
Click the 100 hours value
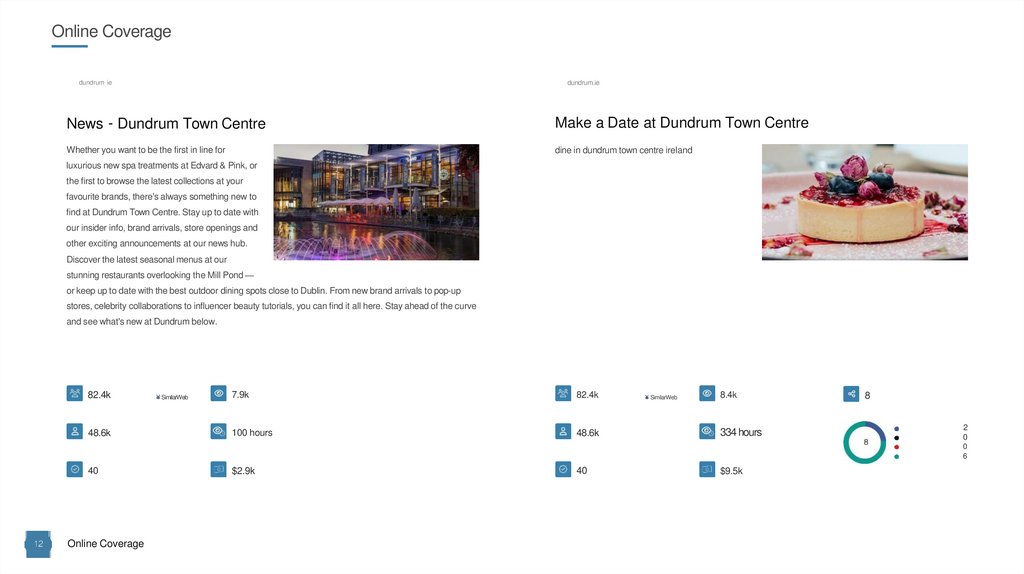(252, 432)
